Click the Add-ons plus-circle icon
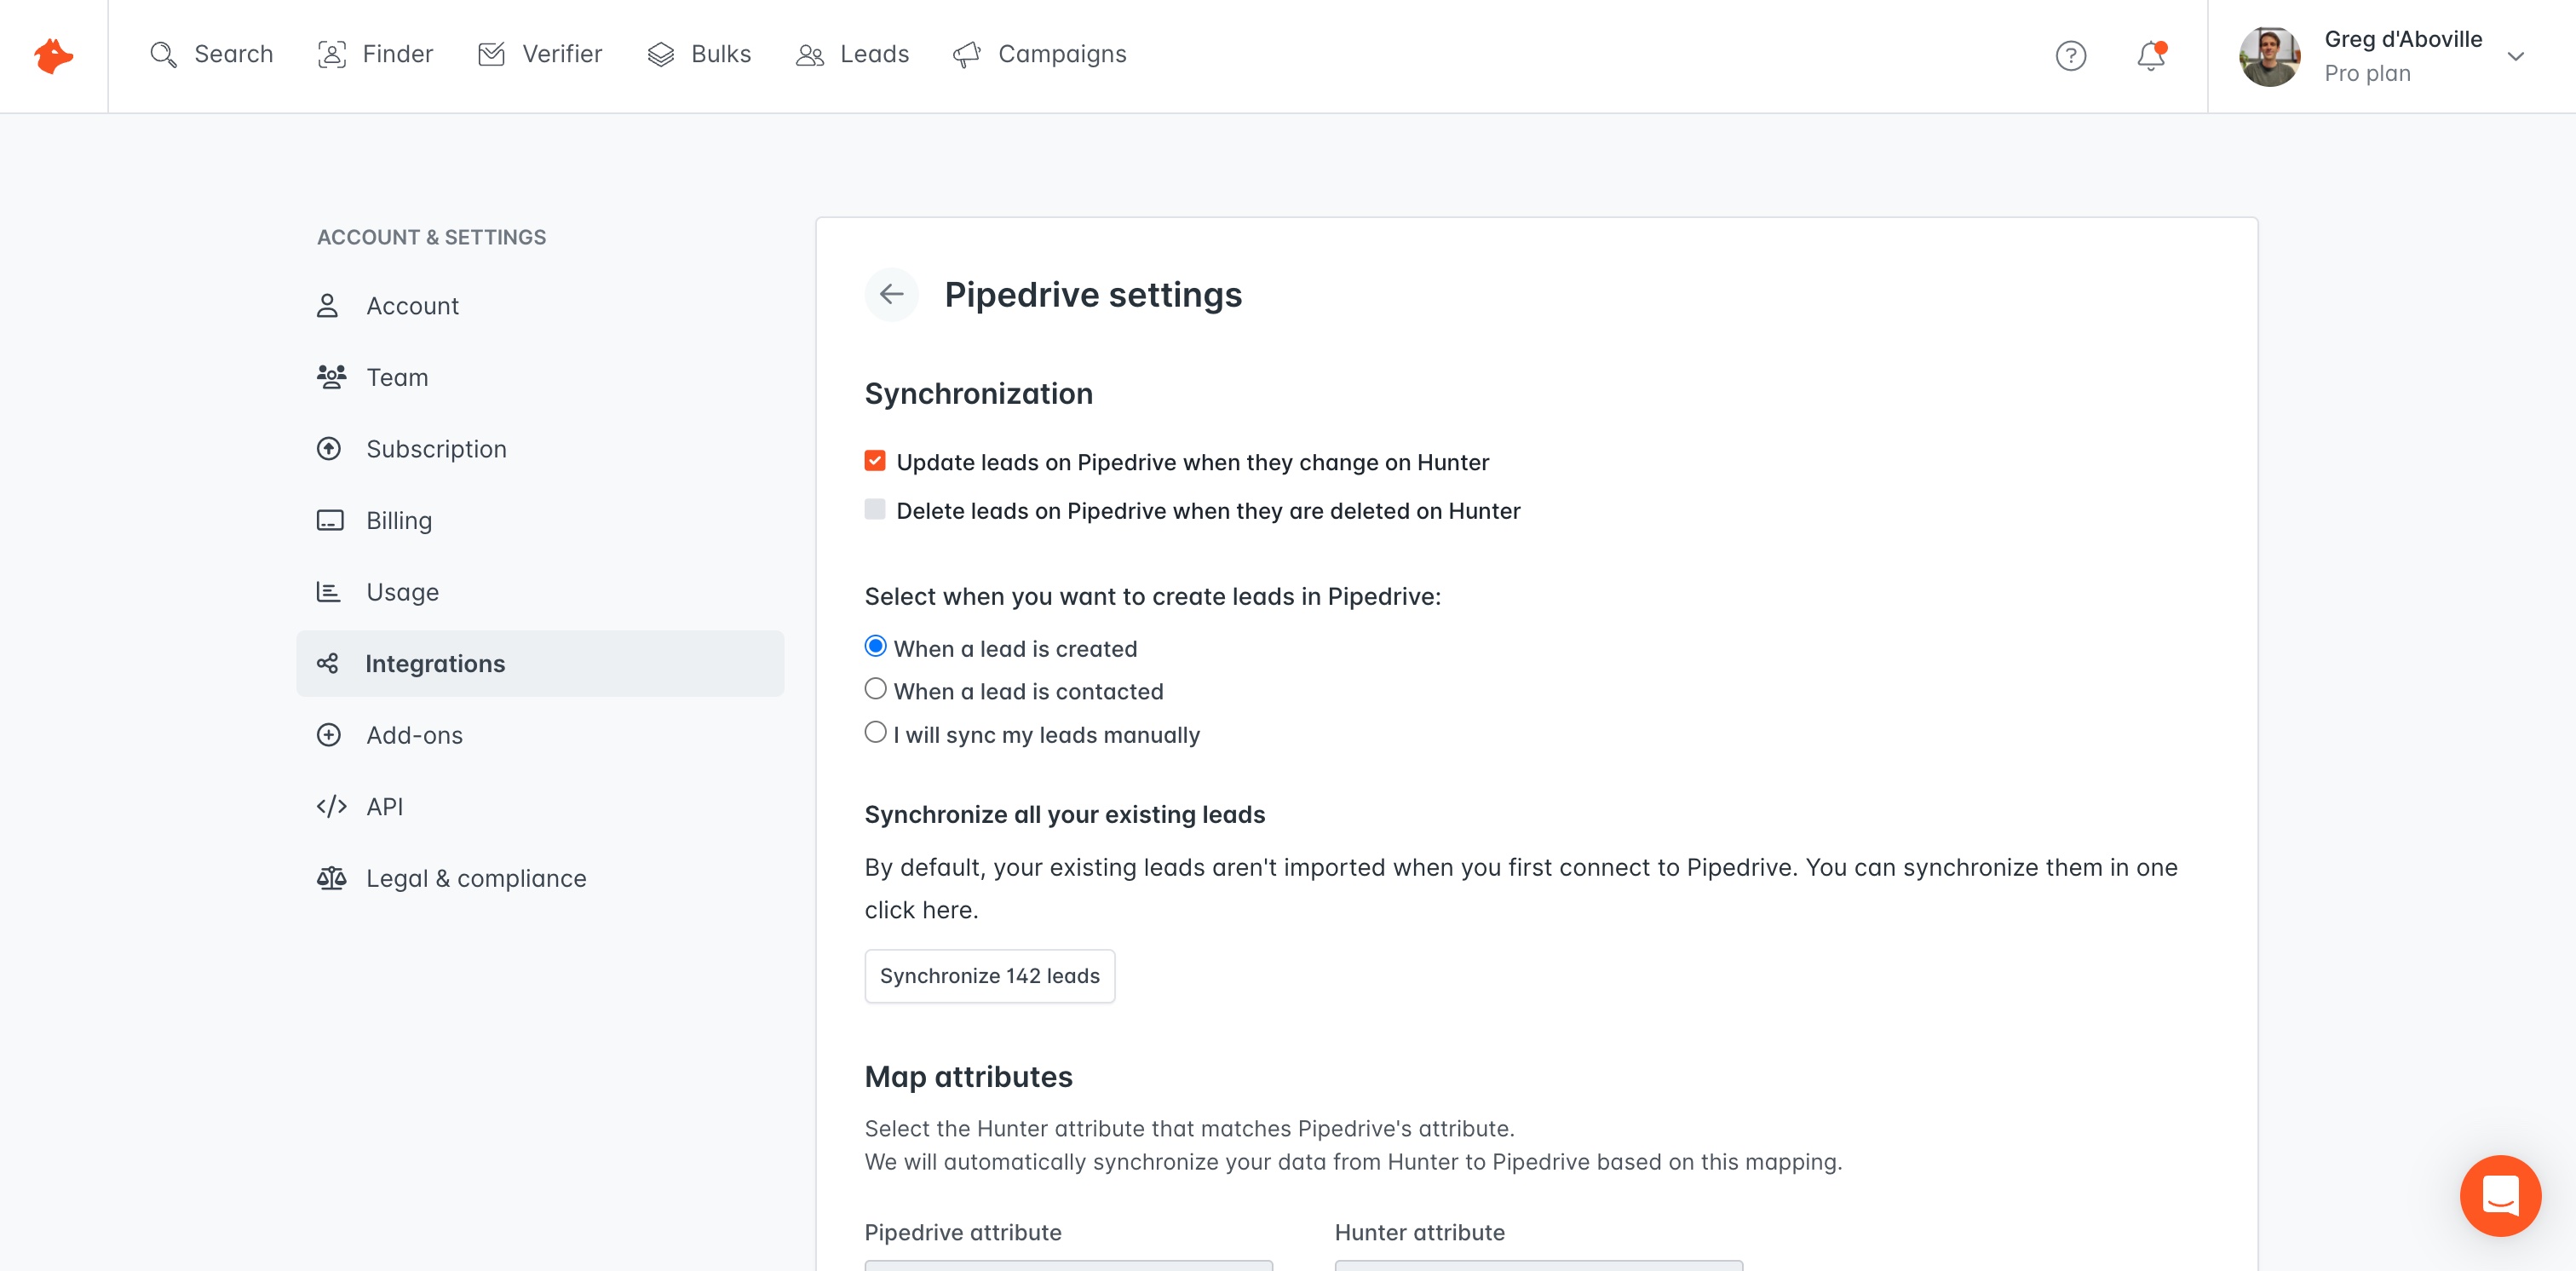The width and height of the screenshot is (2576, 1271). (x=329, y=735)
